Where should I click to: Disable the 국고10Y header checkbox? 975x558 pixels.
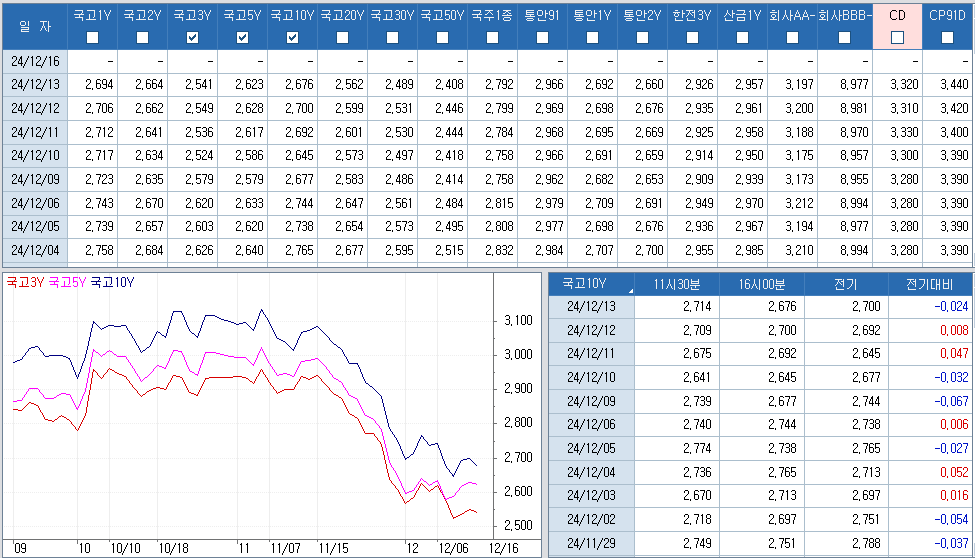[x=292, y=37]
